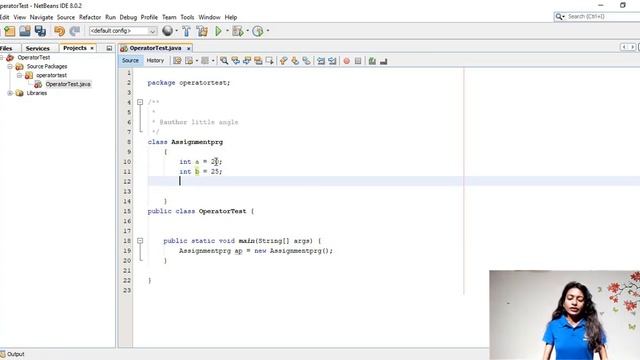Click the Last Edit icon in the editor toolbar
Screen dimensions: 640x360
pyautogui.click(x=178, y=61)
